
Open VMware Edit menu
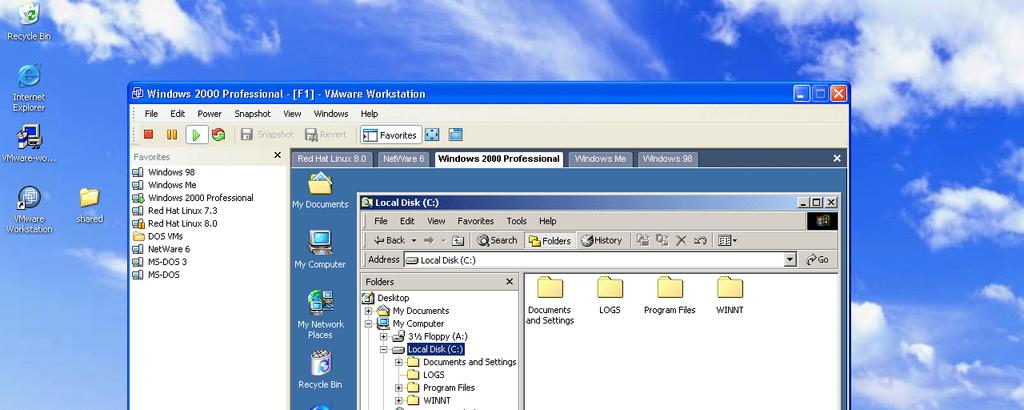(x=178, y=114)
